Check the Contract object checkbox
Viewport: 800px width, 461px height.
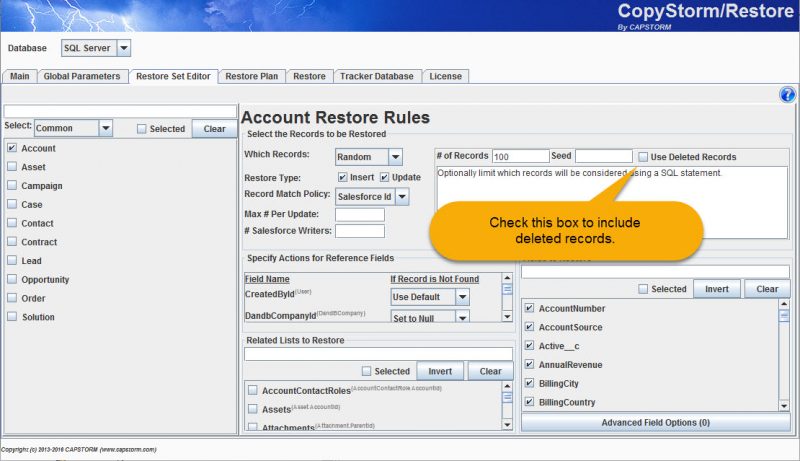[x=12, y=242]
